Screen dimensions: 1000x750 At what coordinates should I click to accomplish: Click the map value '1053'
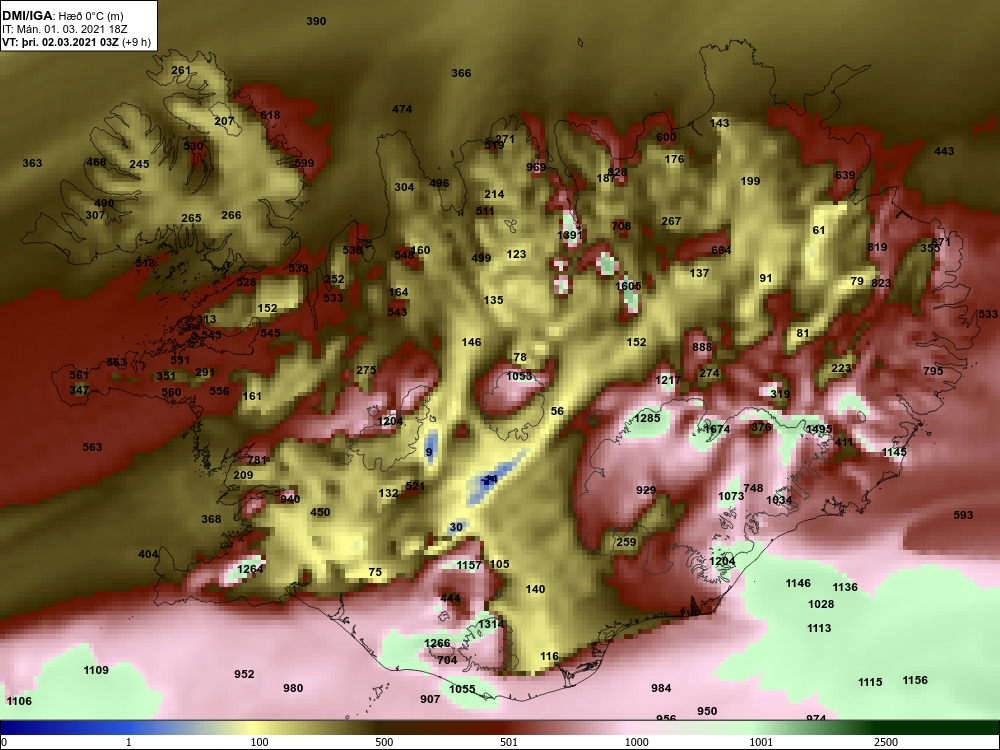point(519,376)
